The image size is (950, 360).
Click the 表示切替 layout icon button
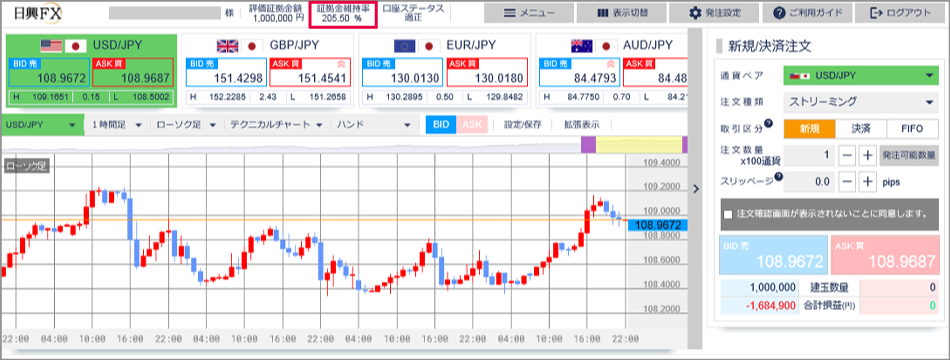[x=622, y=13]
